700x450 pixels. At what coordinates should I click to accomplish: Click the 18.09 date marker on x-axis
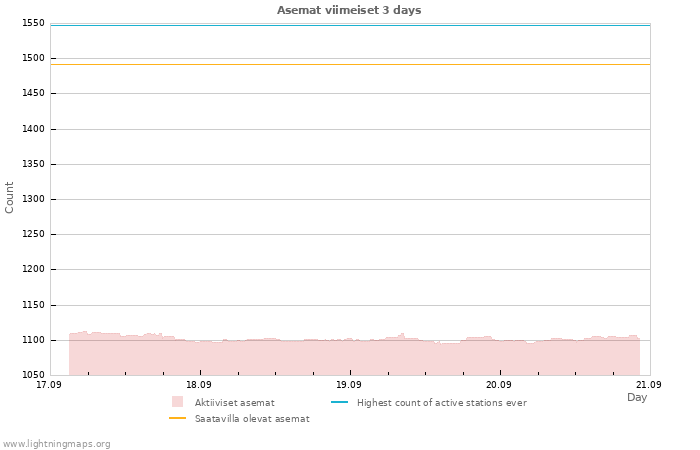pos(199,385)
